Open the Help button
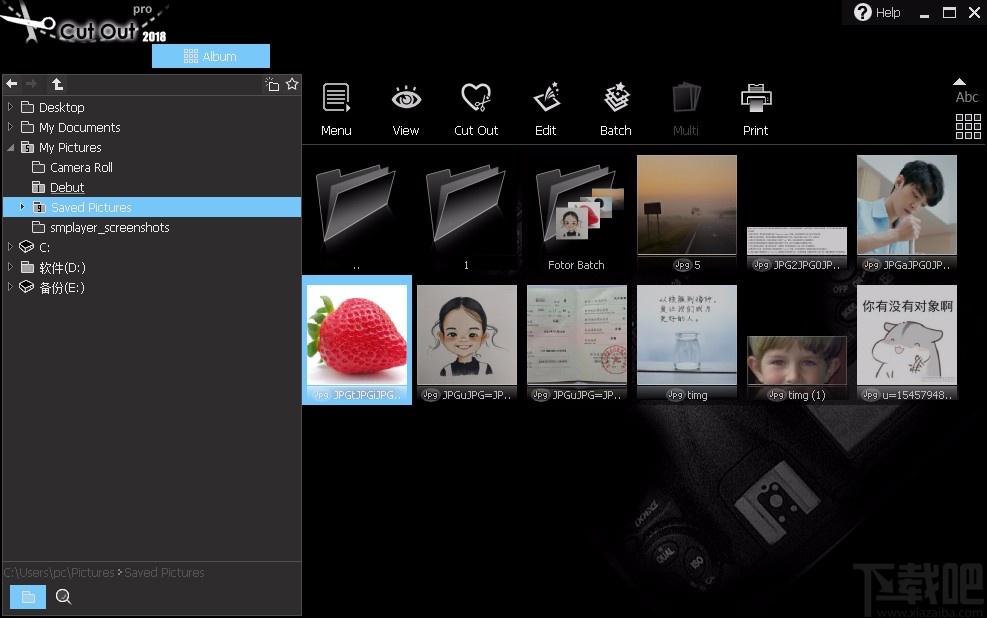 tap(877, 13)
